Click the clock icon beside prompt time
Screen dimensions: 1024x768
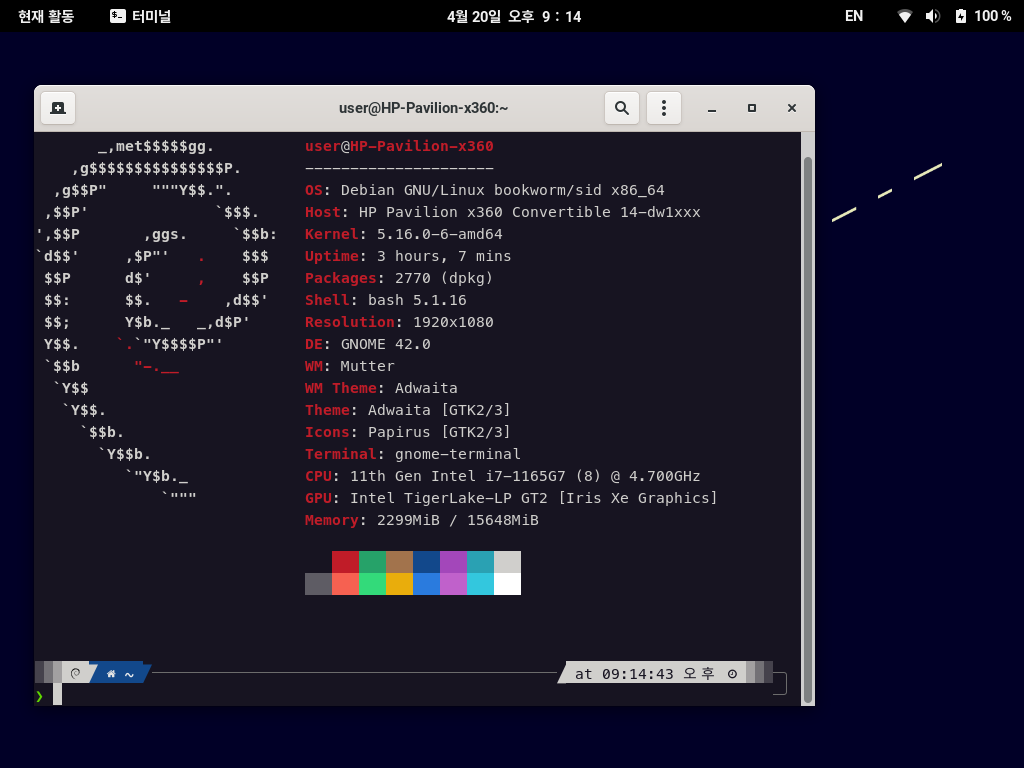click(732, 674)
